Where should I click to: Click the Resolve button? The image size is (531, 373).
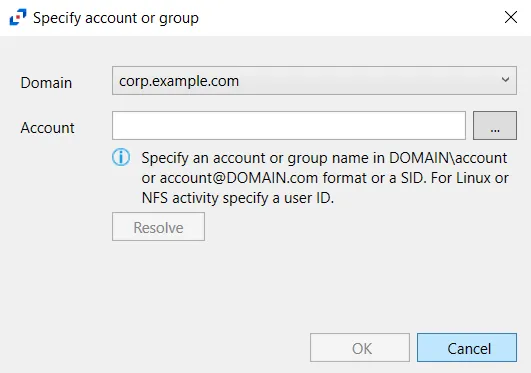(x=158, y=227)
